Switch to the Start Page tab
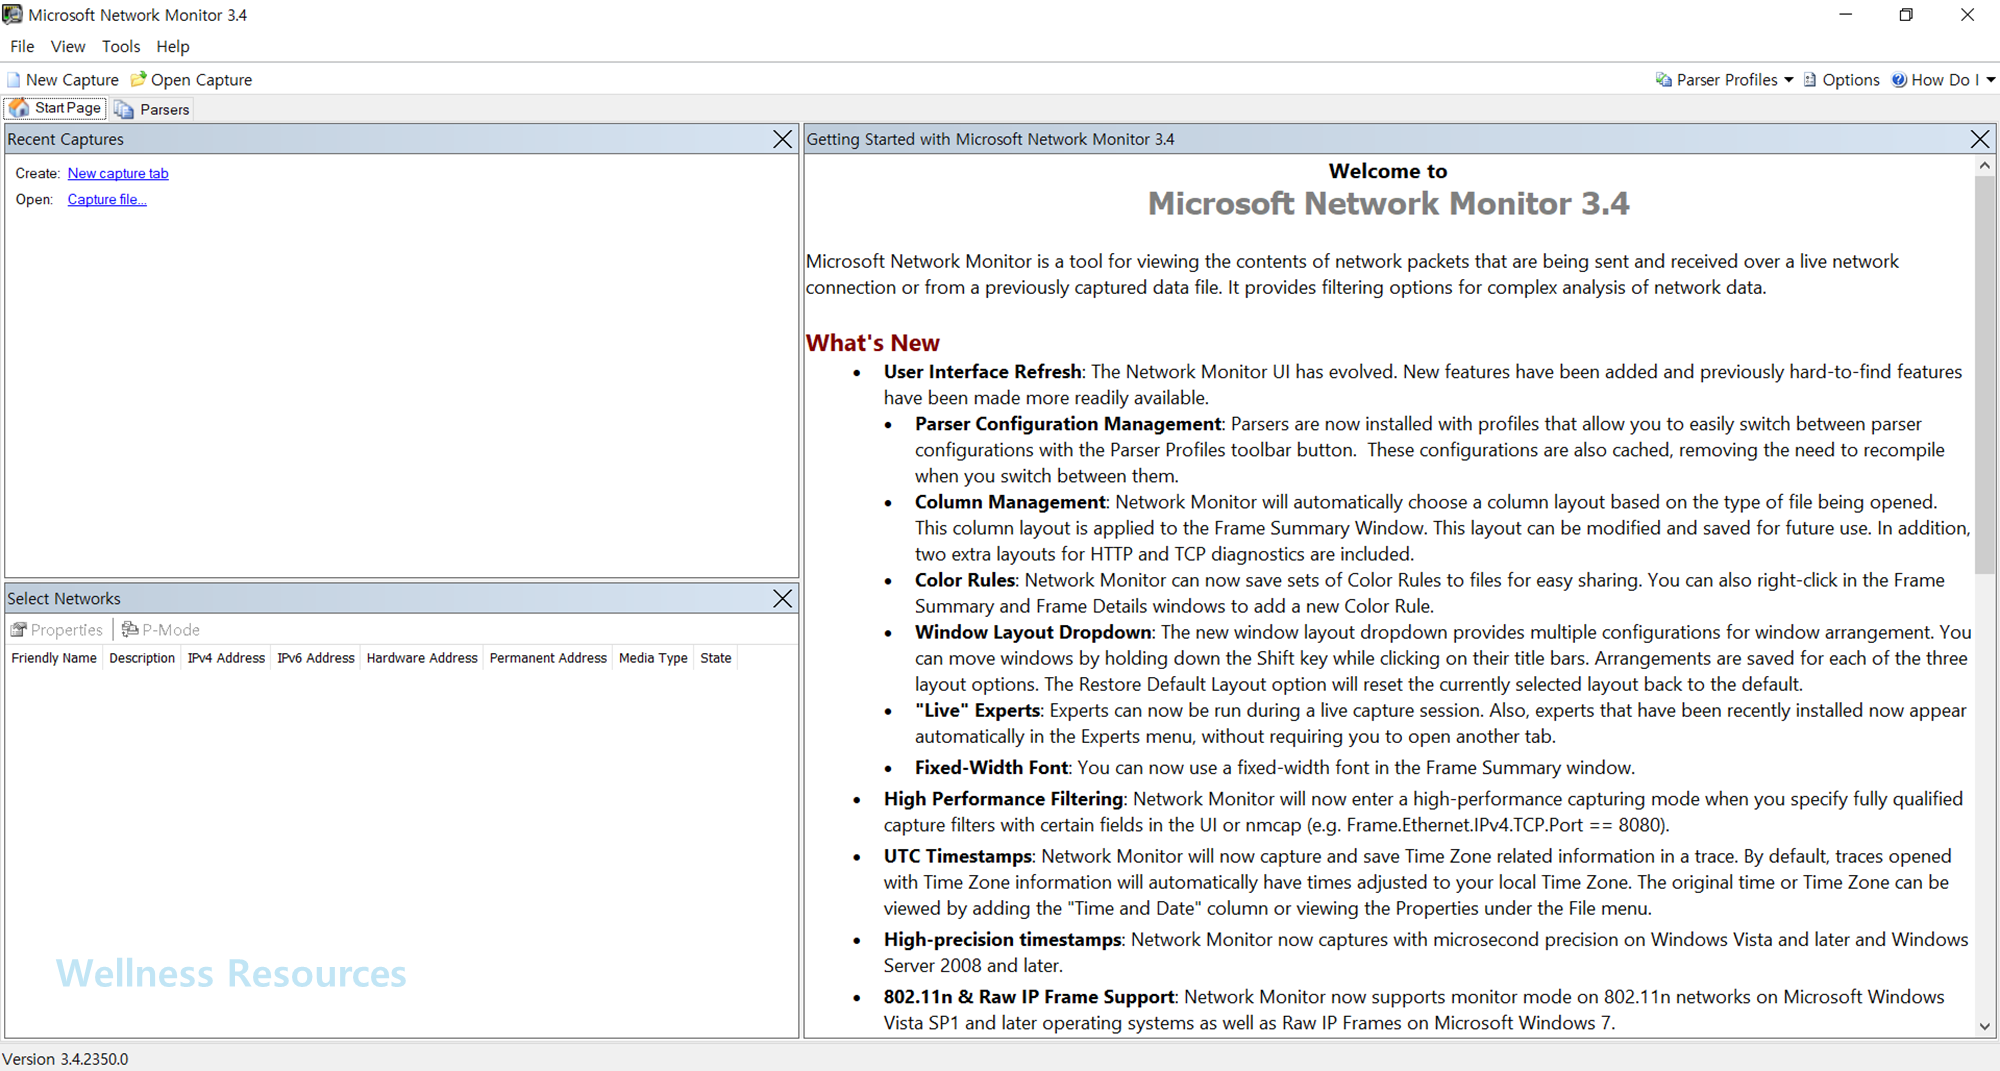The width and height of the screenshot is (2000, 1071). click(56, 108)
